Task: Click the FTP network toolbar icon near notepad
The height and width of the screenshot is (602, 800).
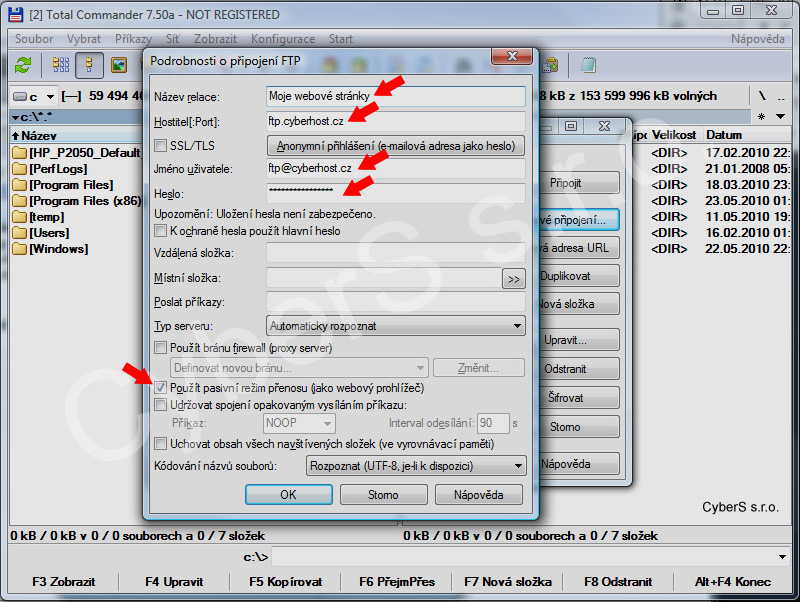Action: coord(551,65)
